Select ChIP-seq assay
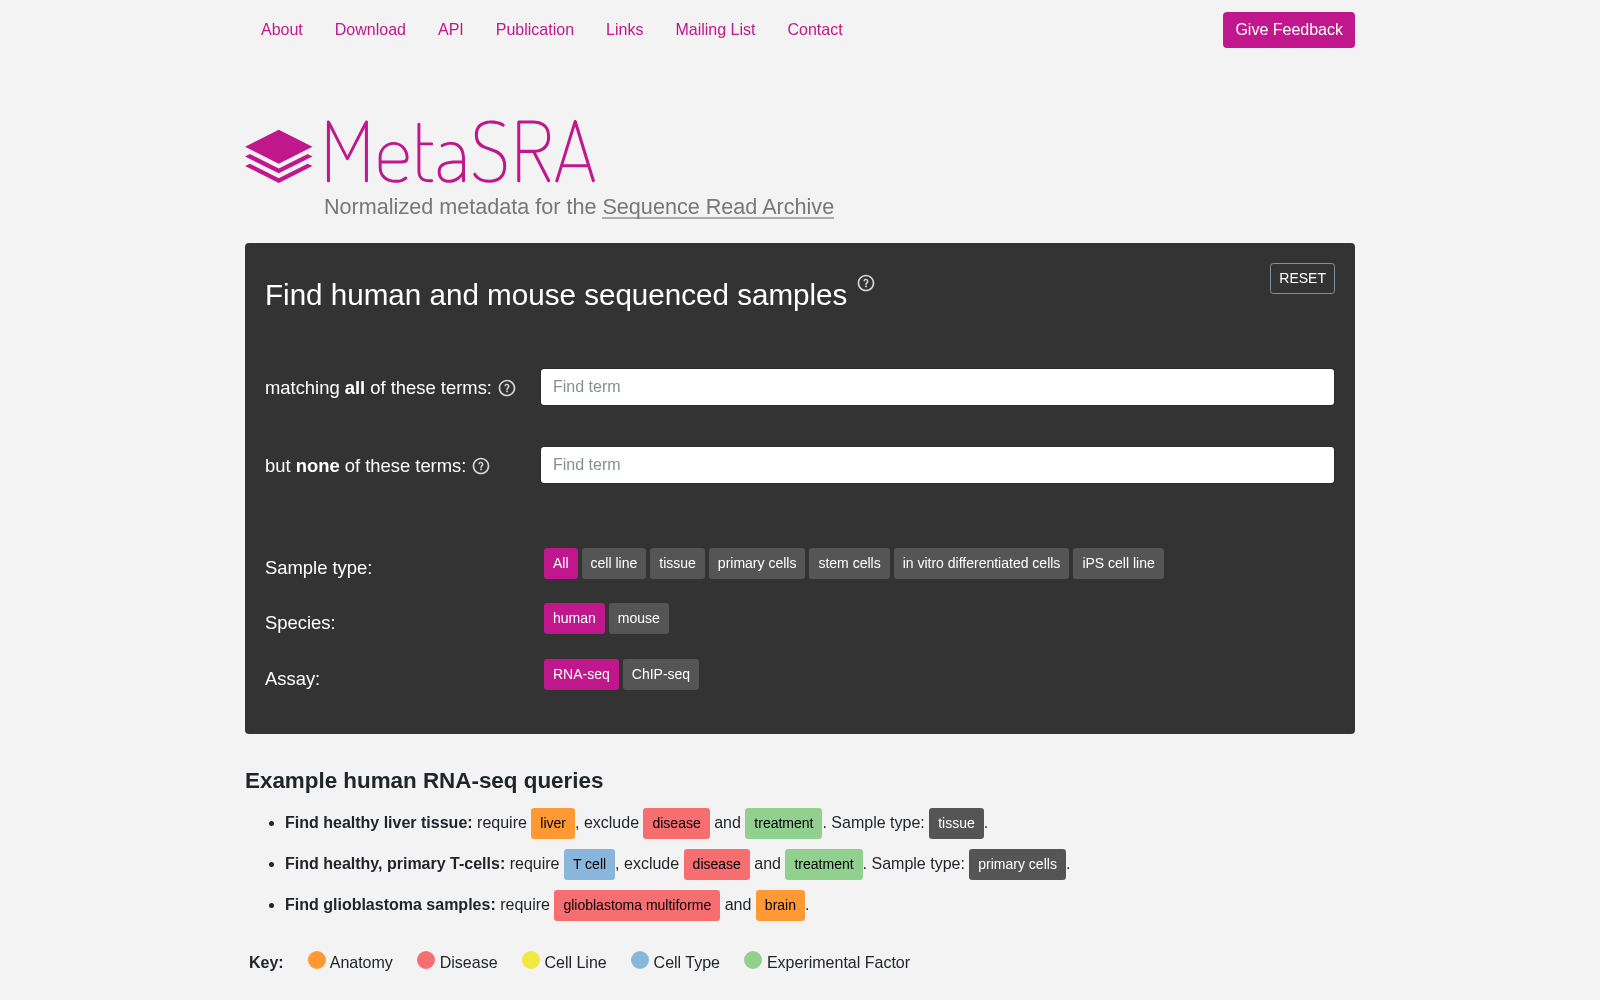This screenshot has width=1600, height=1000. [x=661, y=674]
